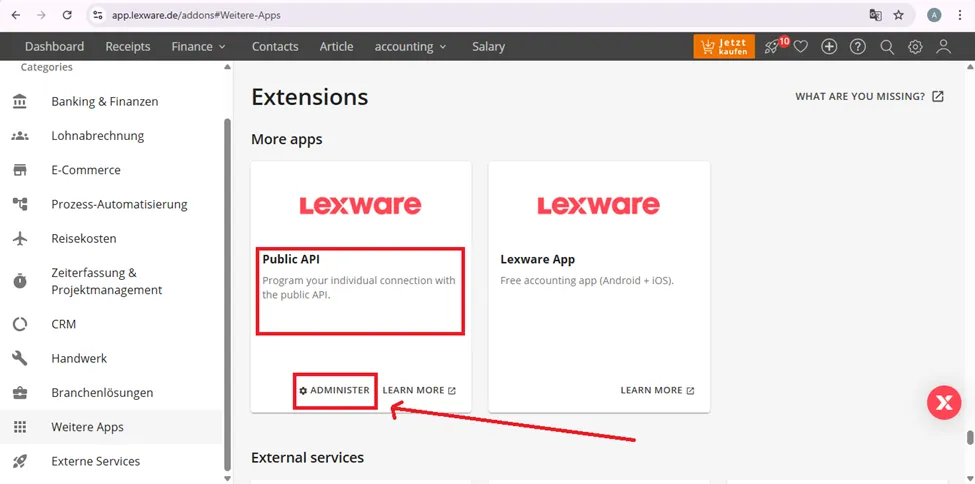
Task: Click the sidebar scroll-down arrow
Action: click(x=227, y=477)
